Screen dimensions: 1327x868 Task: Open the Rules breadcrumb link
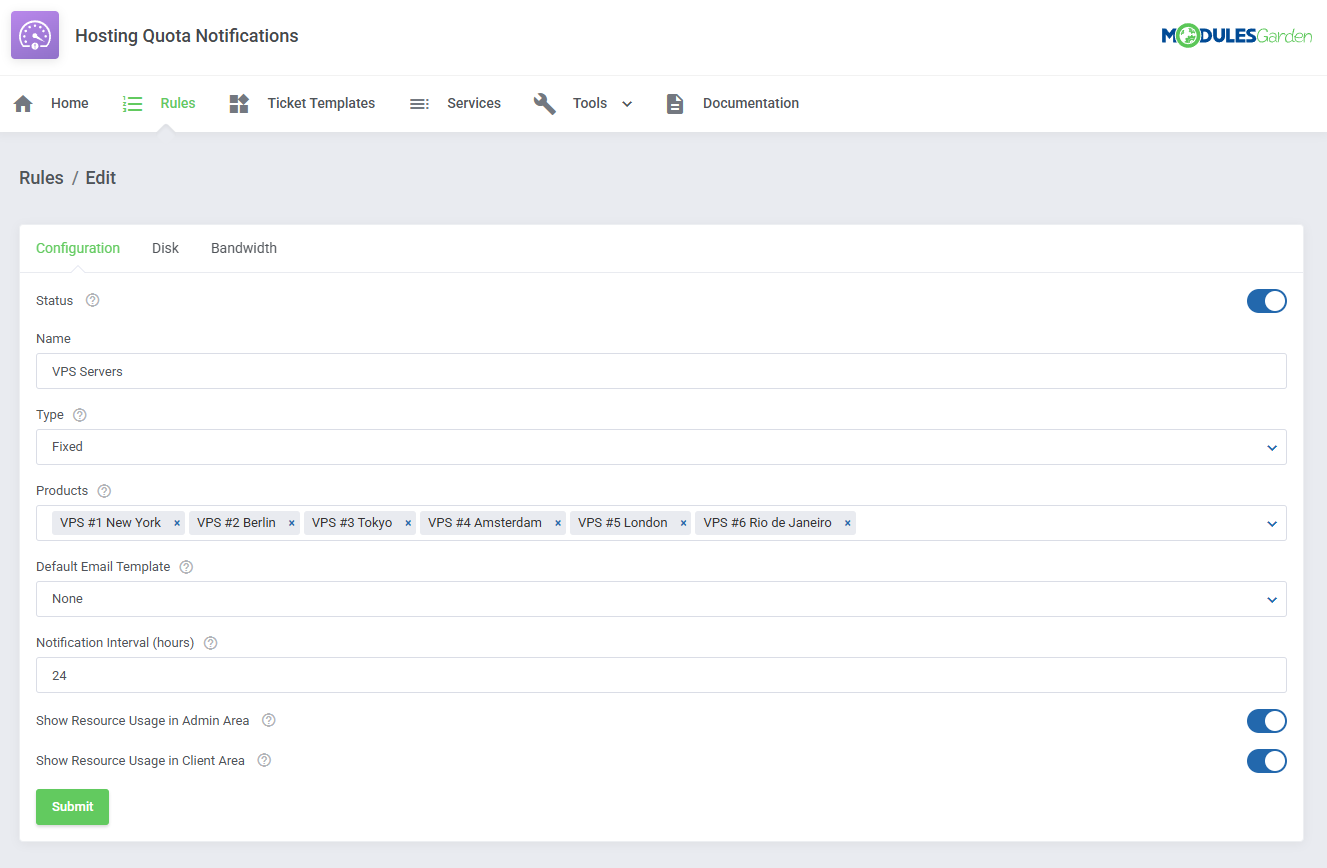[41, 177]
